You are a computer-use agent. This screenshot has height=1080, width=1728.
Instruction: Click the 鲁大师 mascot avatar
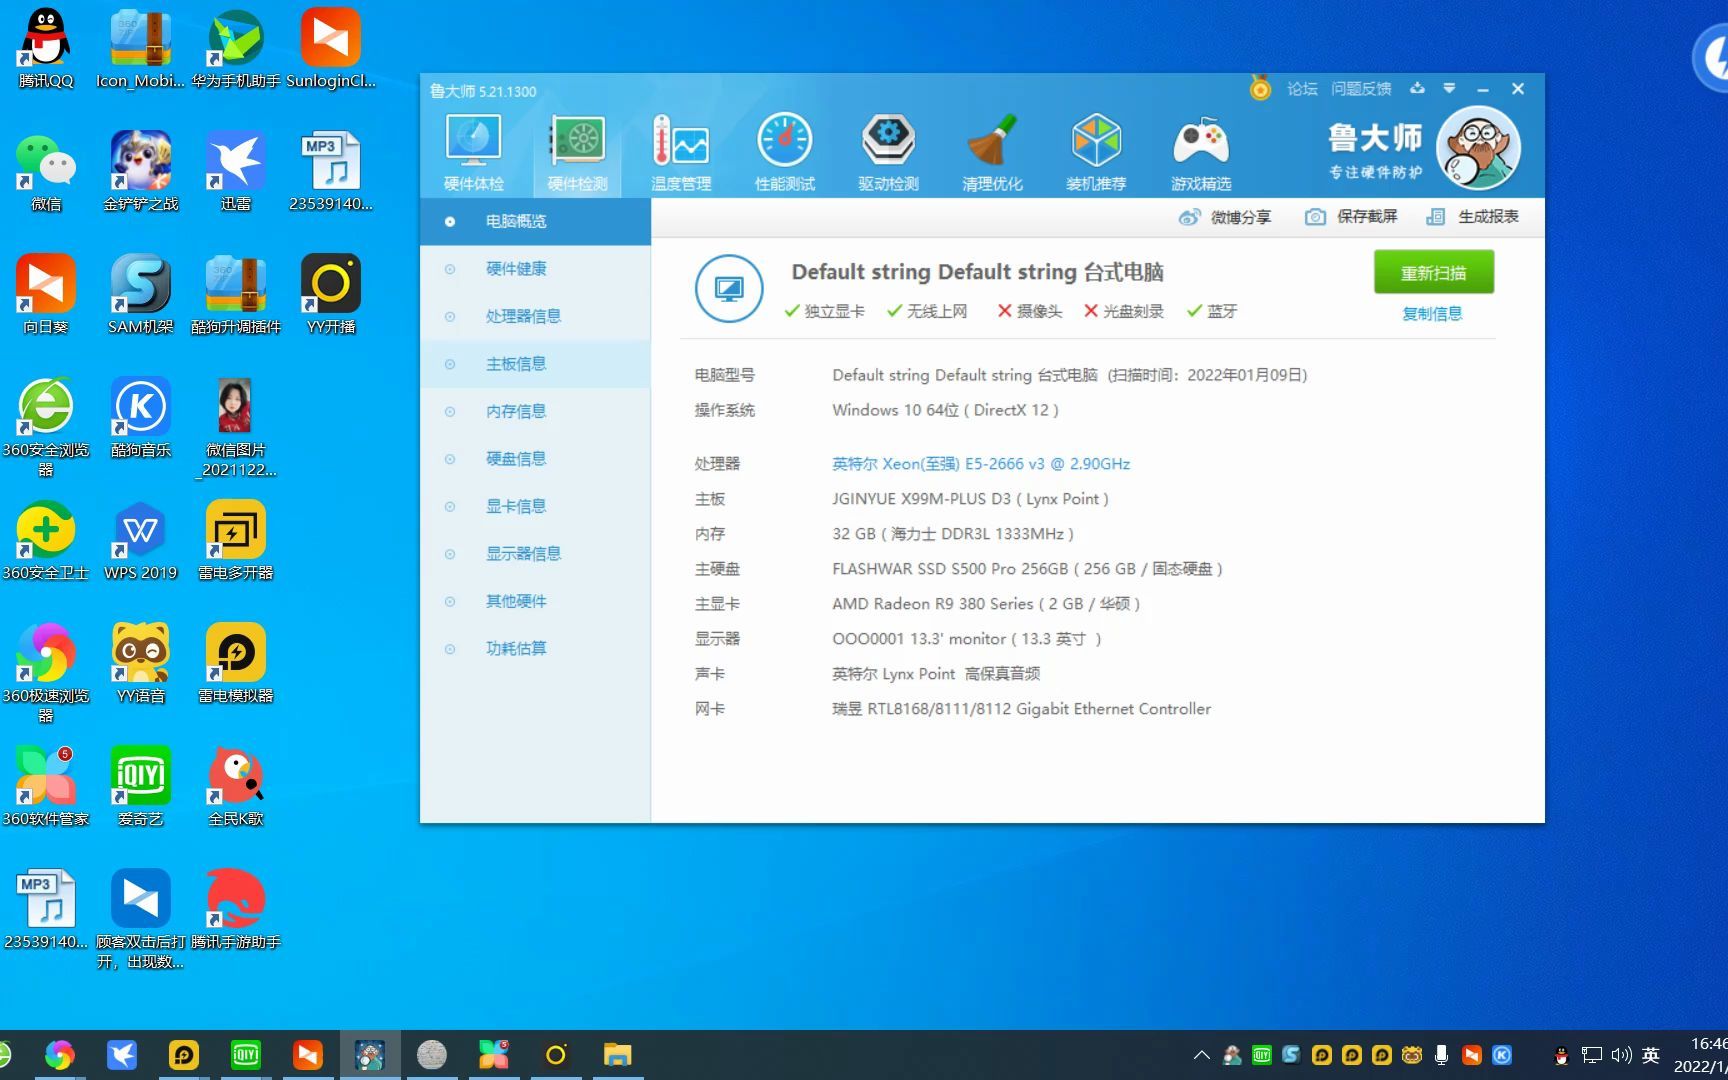[x=1478, y=148]
